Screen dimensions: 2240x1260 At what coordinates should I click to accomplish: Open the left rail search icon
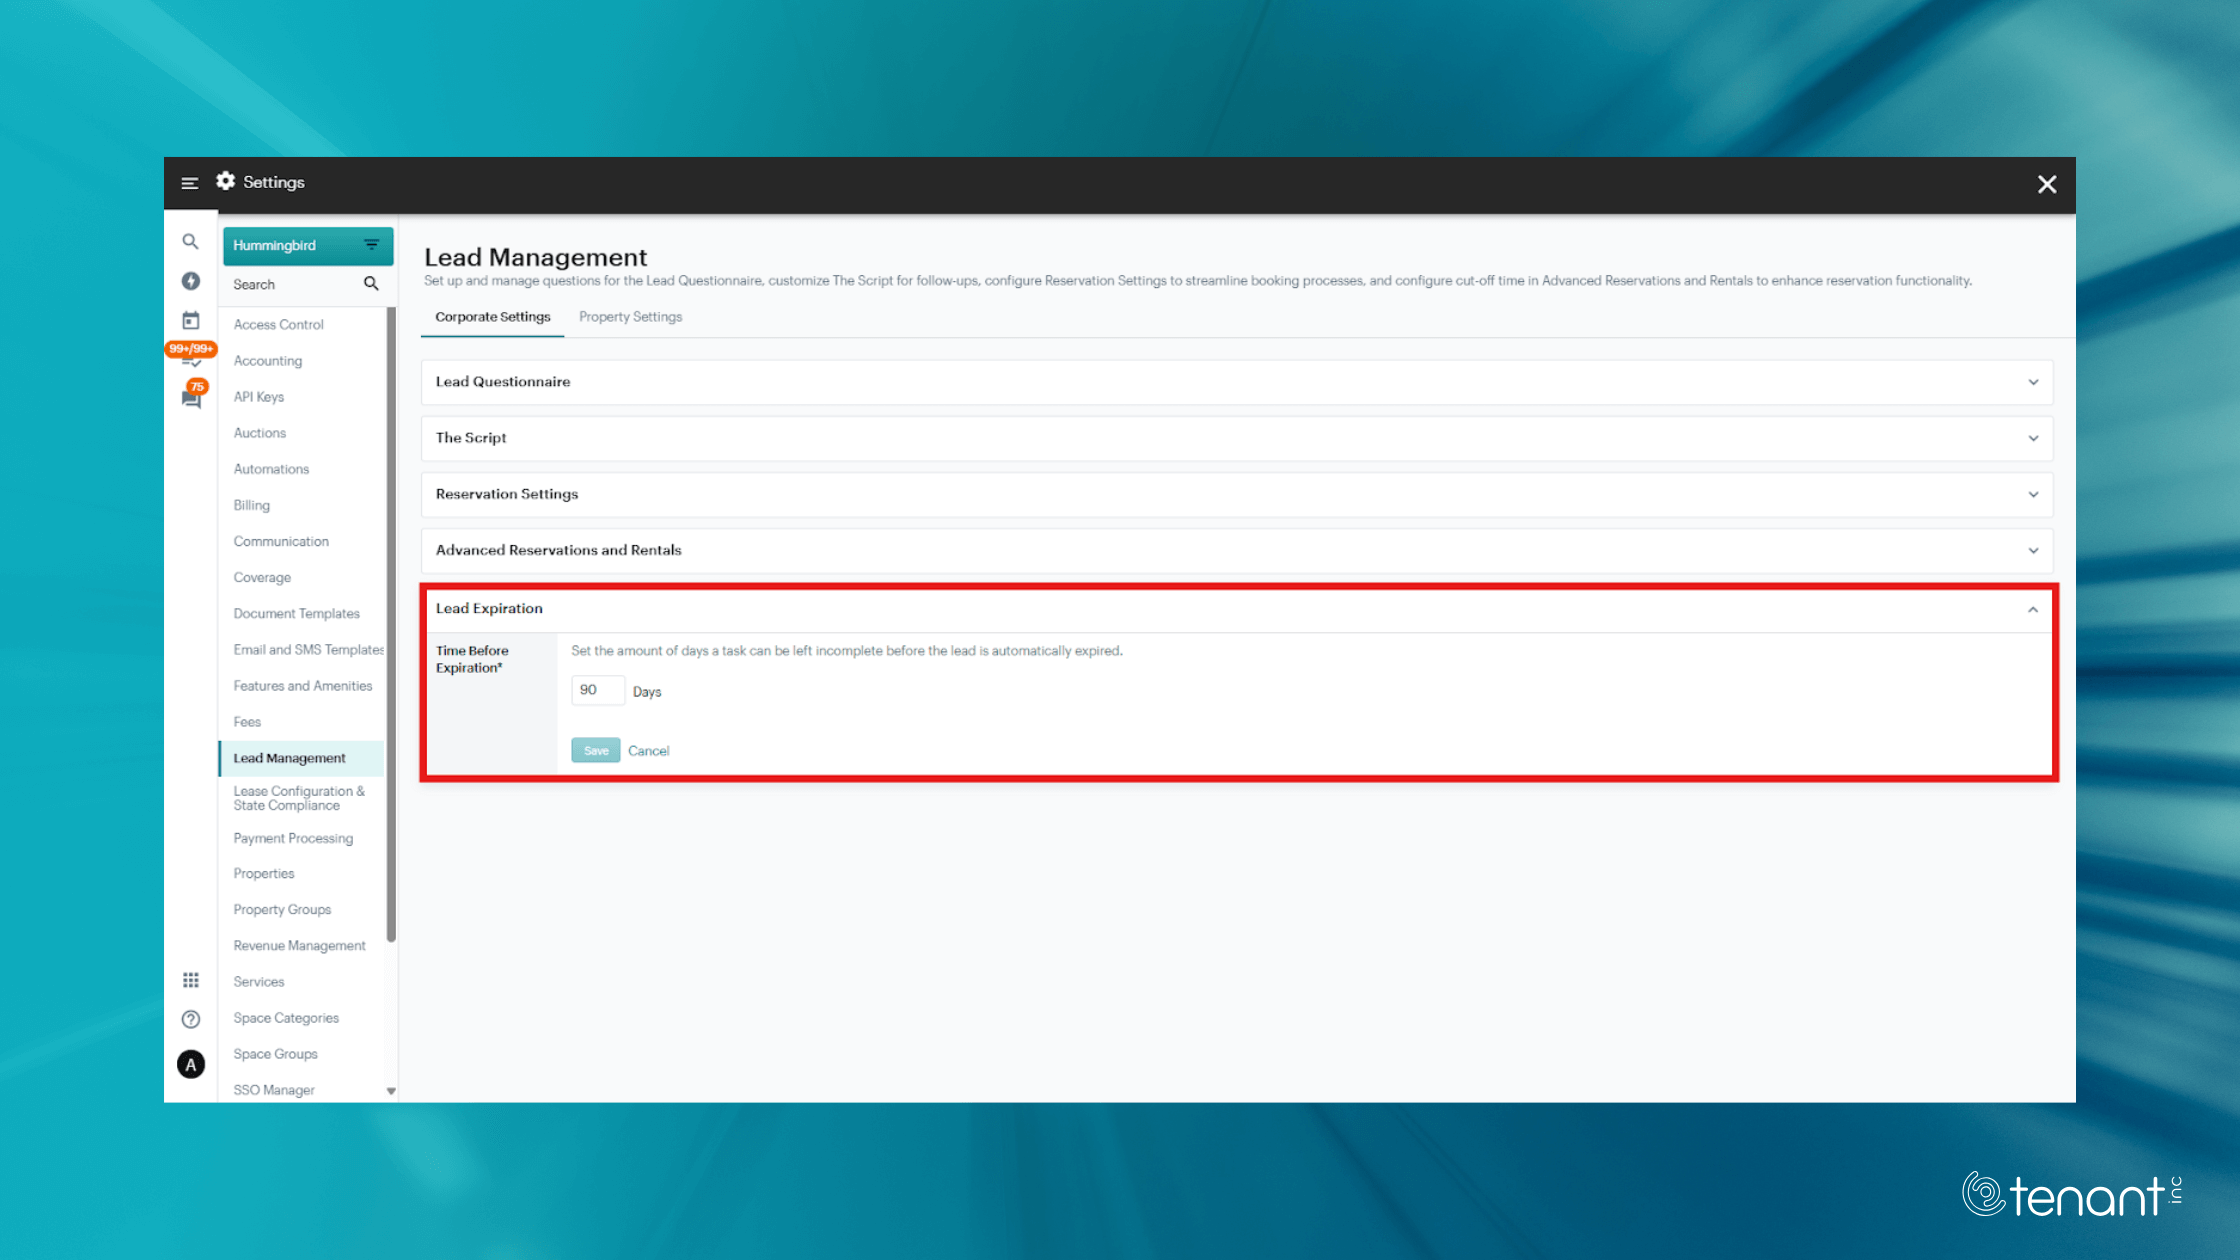pos(190,242)
